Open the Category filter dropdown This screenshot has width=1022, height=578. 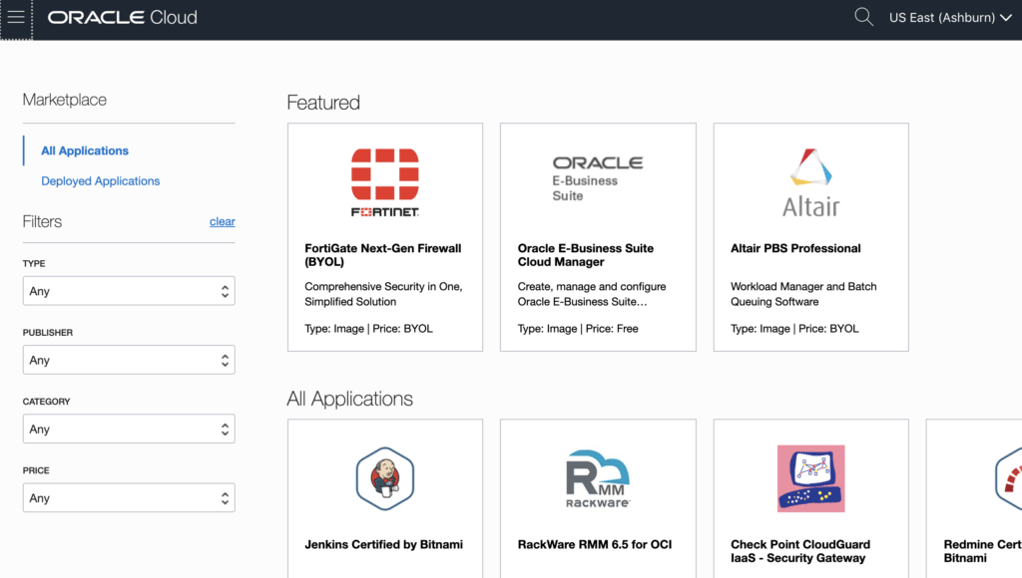[129, 429]
